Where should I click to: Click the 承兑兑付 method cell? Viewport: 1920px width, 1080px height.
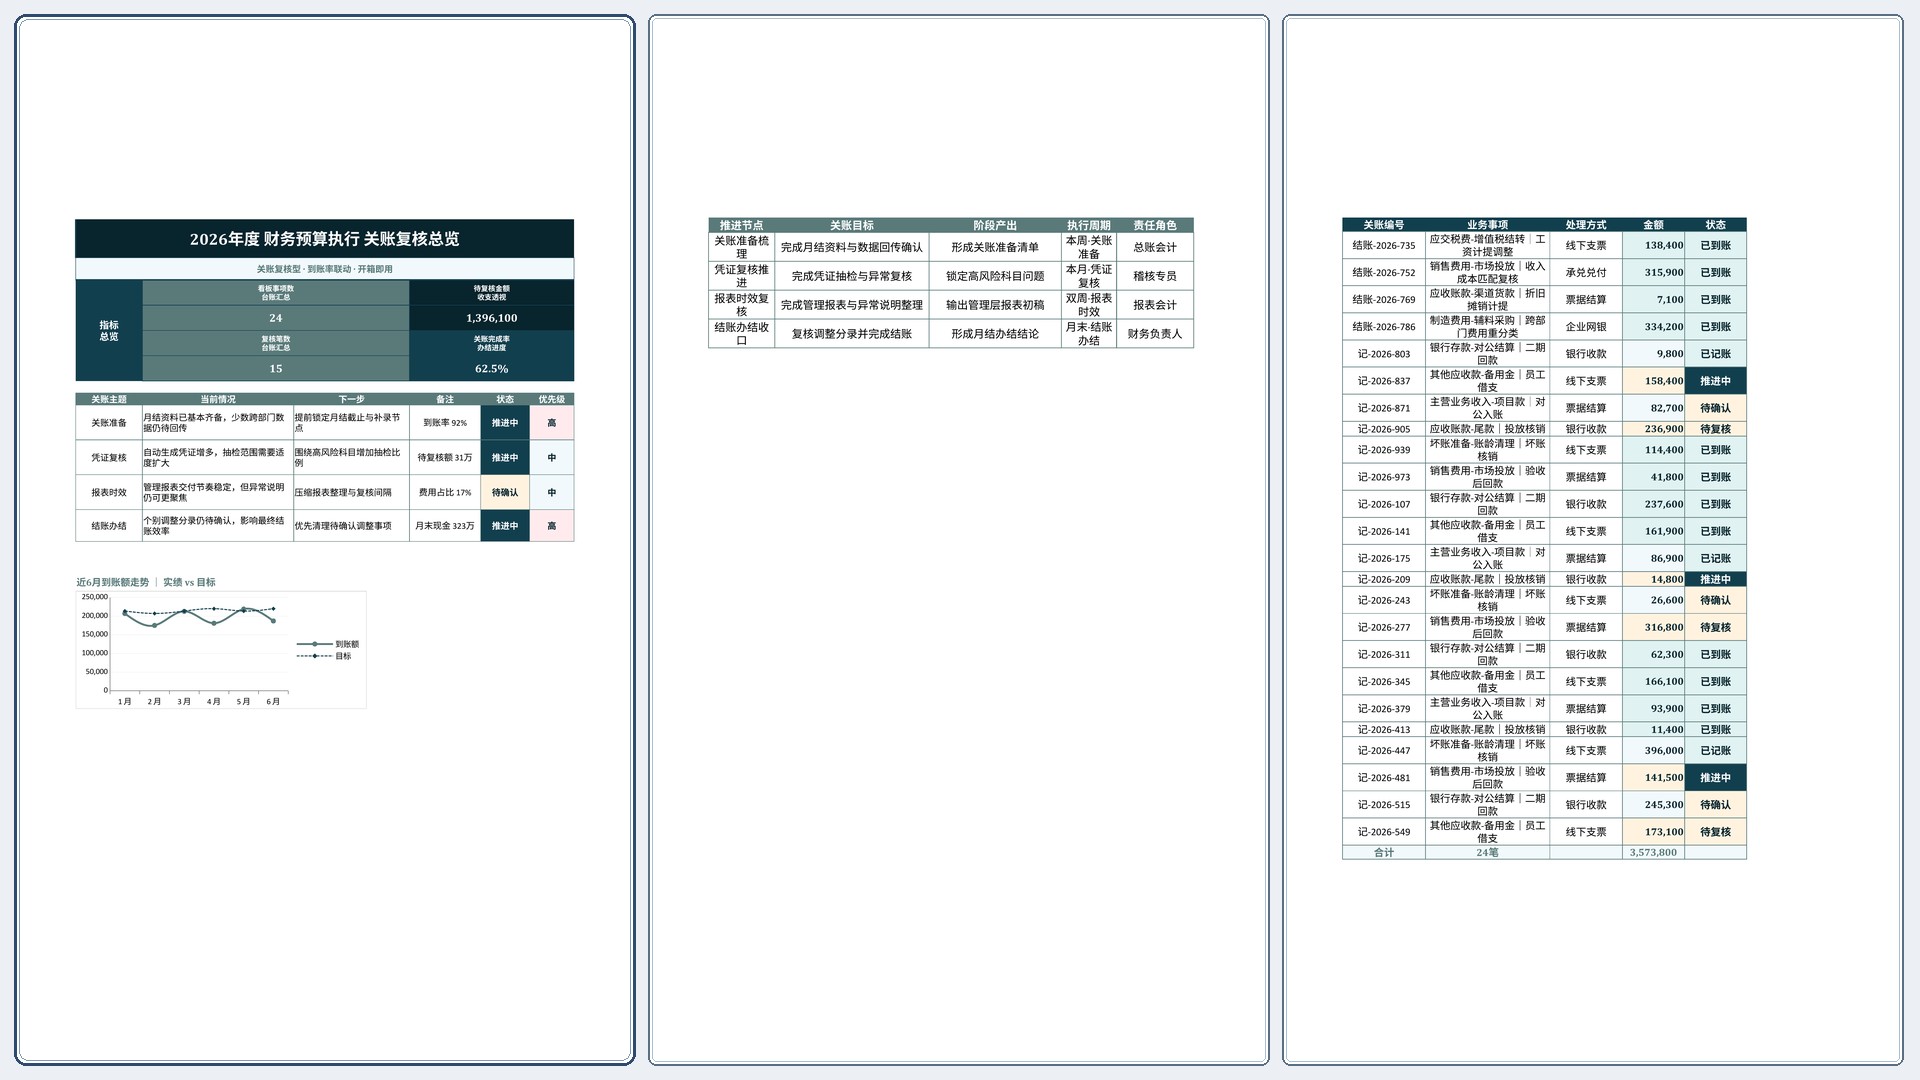coord(1586,272)
